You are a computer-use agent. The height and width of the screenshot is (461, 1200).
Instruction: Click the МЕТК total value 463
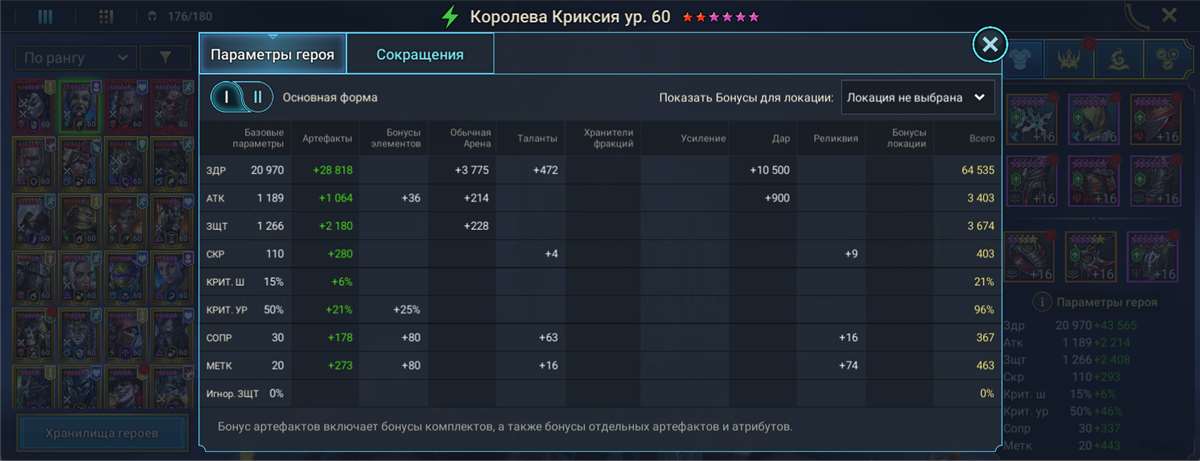tap(984, 366)
